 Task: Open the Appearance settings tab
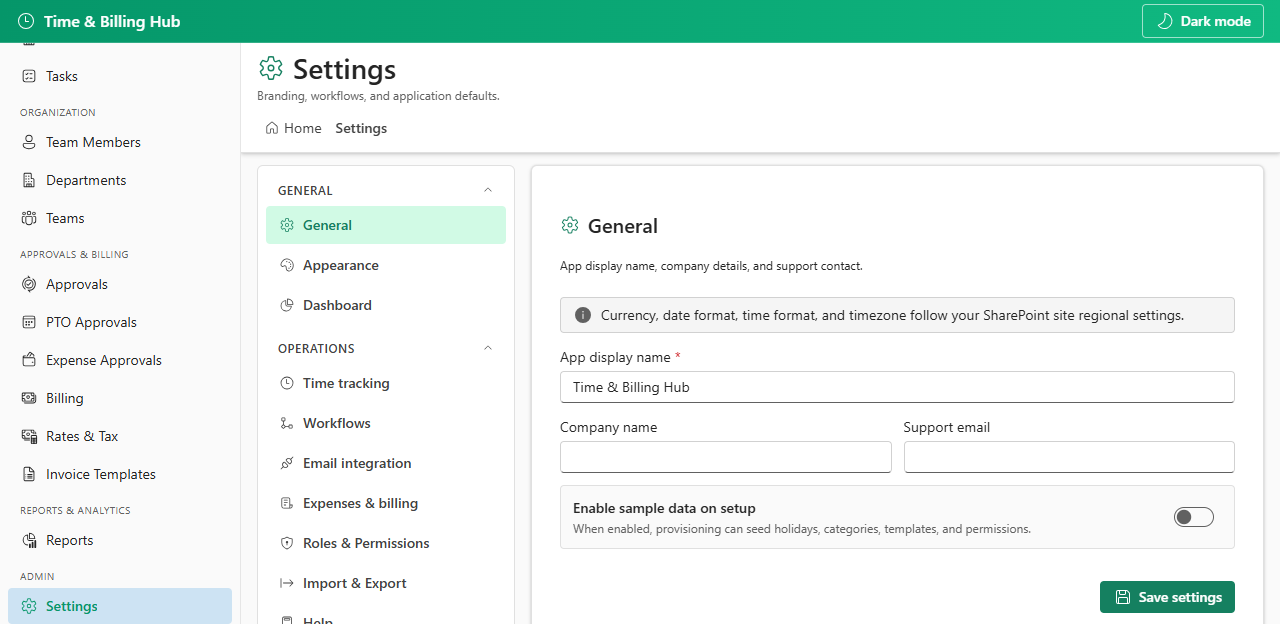coord(386,265)
